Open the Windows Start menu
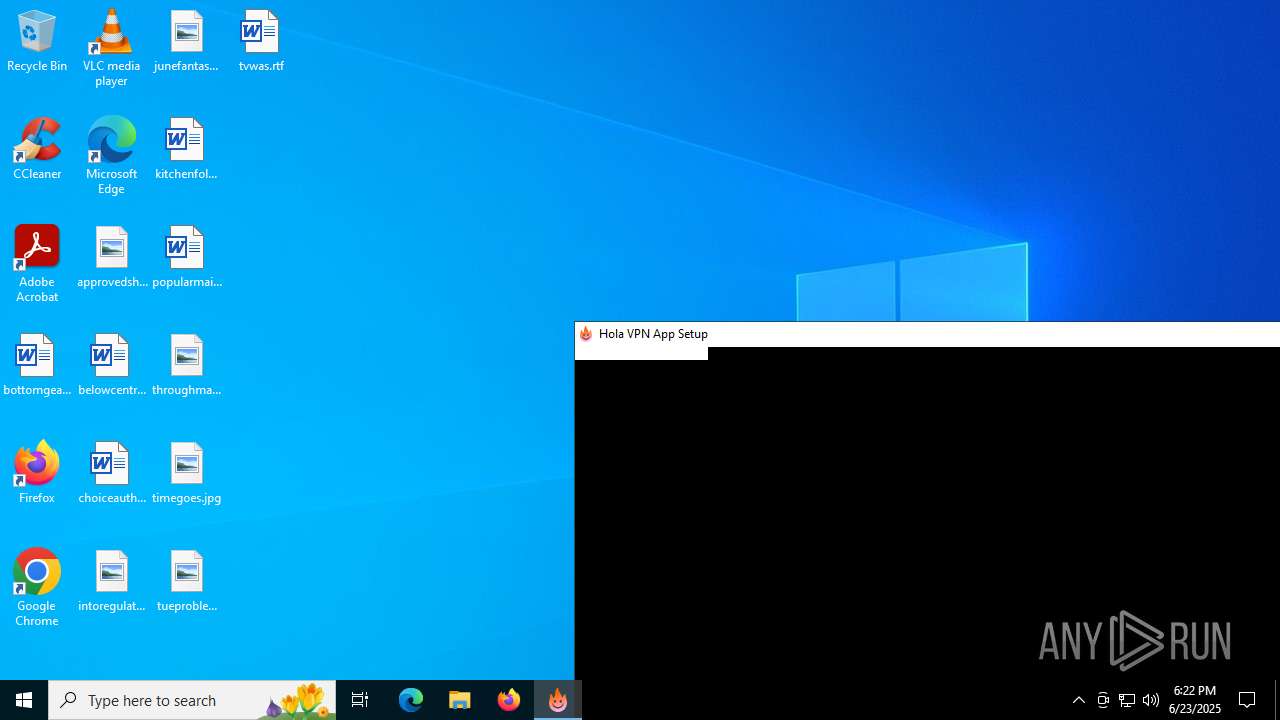The image size is (1280, 720). coord(24,700)
